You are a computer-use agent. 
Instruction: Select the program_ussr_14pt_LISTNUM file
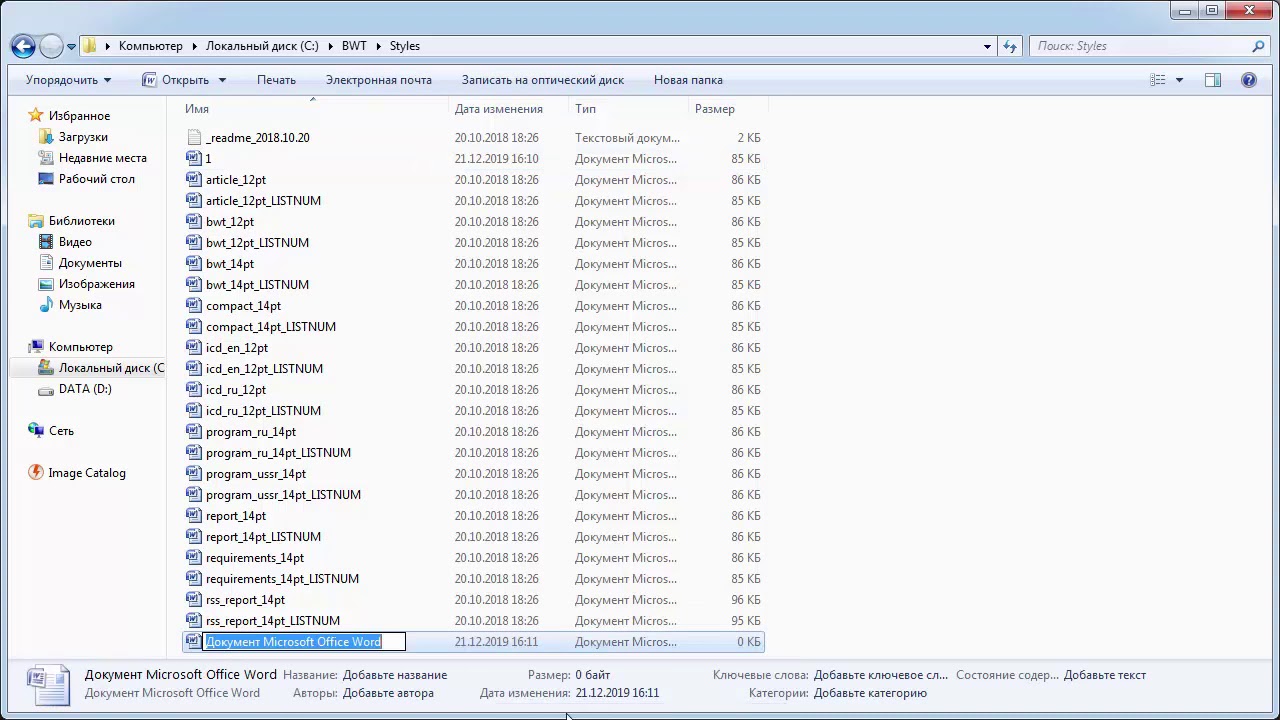coord(283,495)
